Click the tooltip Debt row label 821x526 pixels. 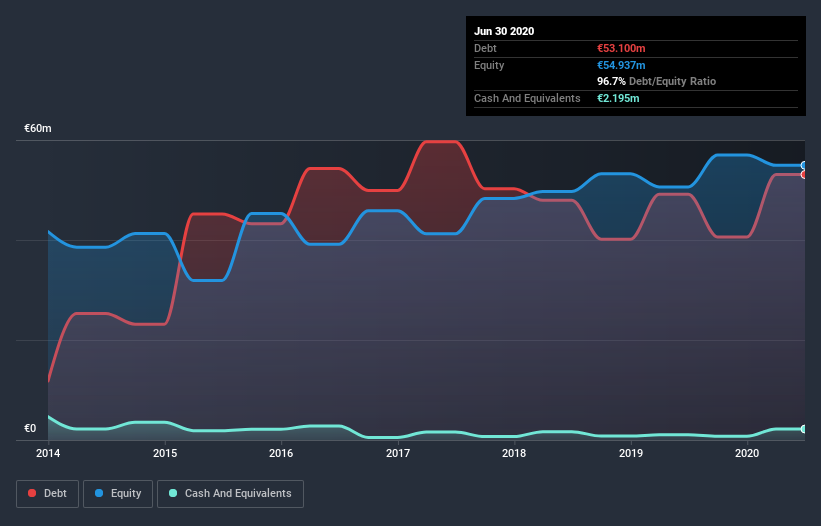point(485,48)
